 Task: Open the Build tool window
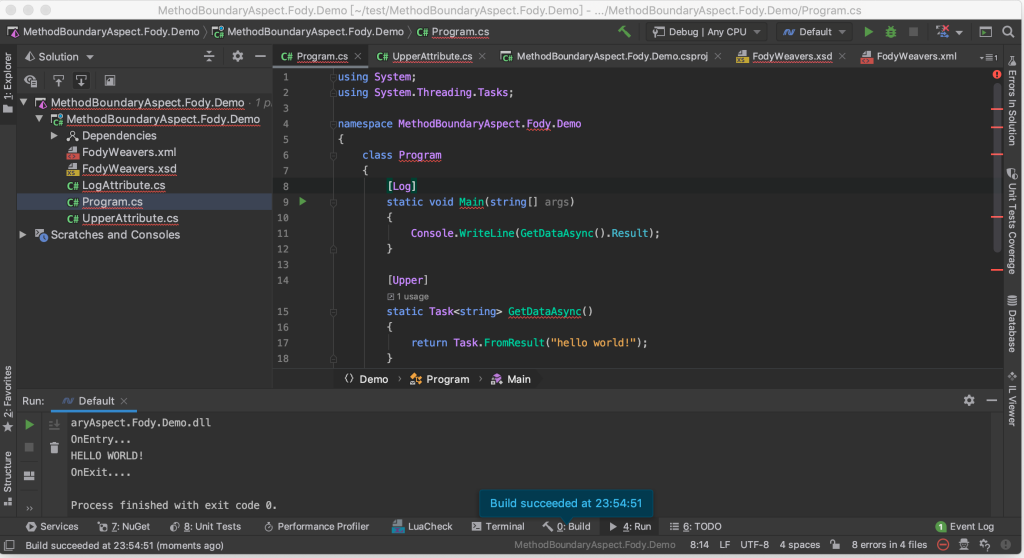[x=566, y=527]
